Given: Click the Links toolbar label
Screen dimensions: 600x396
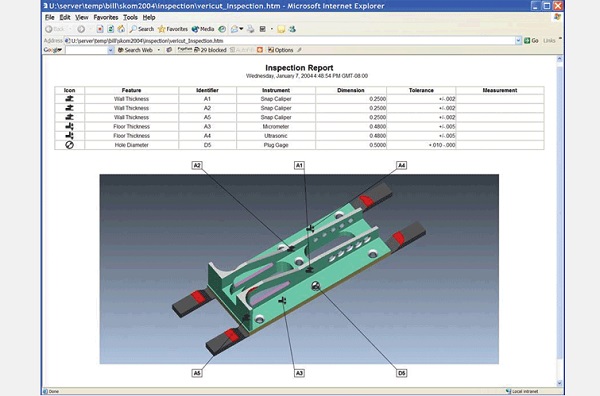Looking at the screenshot, I should pyautogui.click(x=549, y=41).
